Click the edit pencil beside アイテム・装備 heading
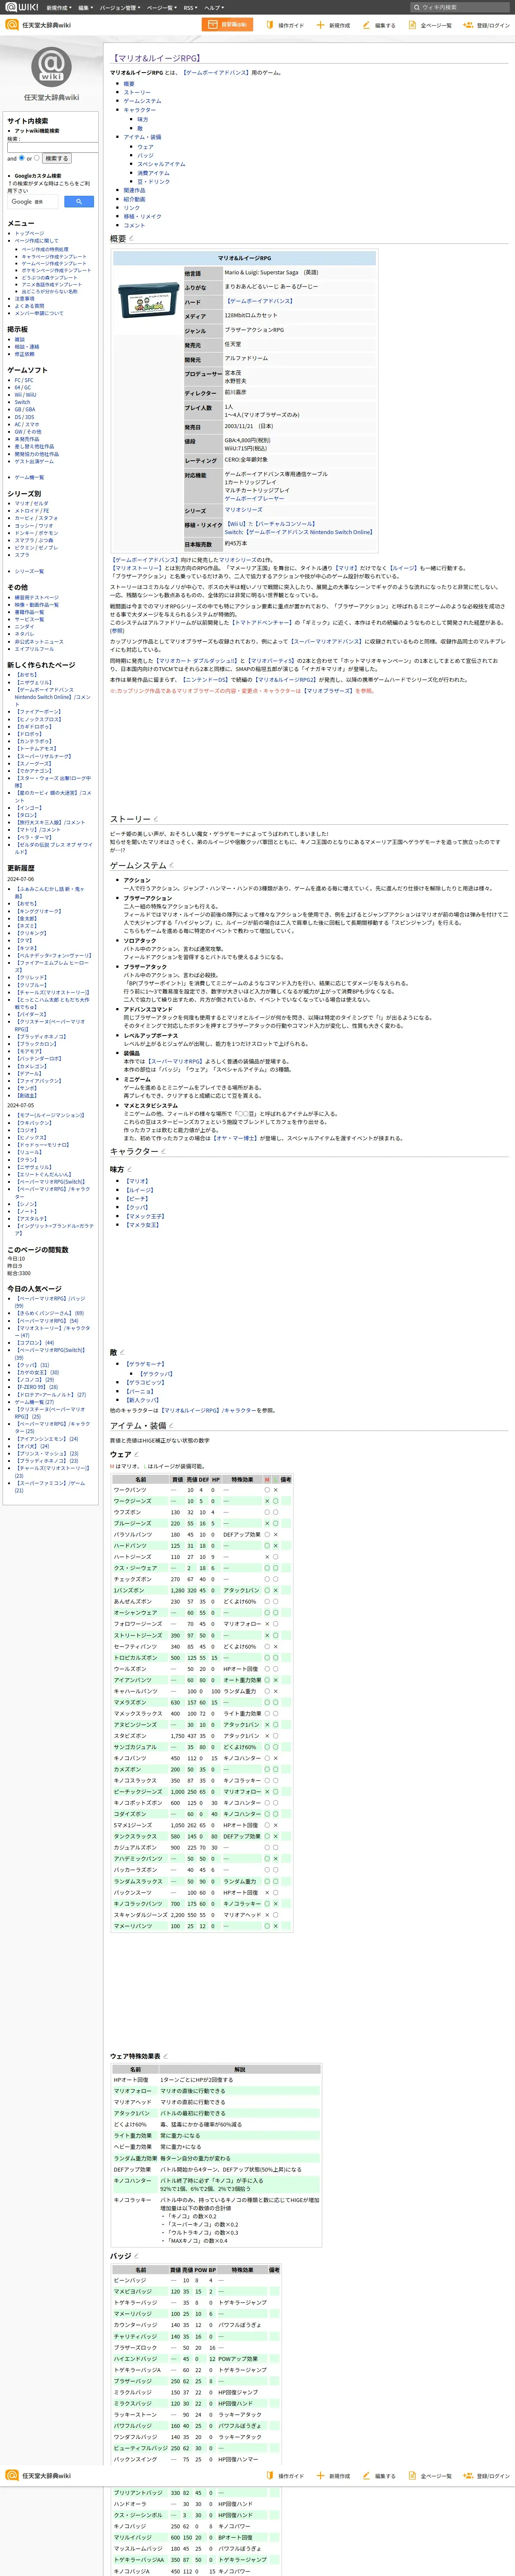Screen dimensions: 515x2576 point(171,1425)
